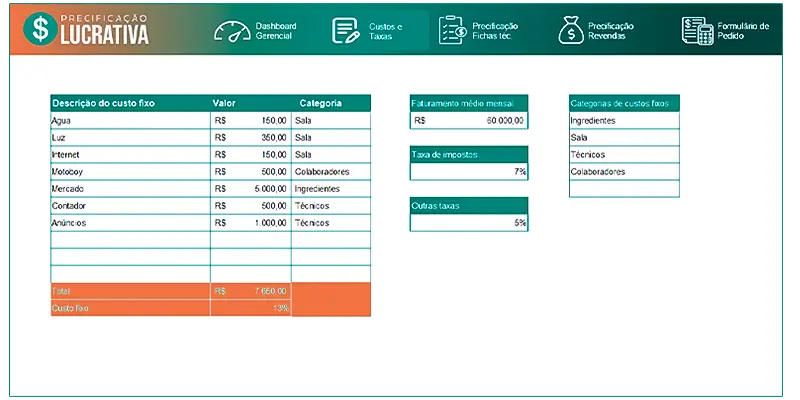The image size is (800, 400).
Task: Click the Luz value cell R$ 350,00
Action: (250, 138)
